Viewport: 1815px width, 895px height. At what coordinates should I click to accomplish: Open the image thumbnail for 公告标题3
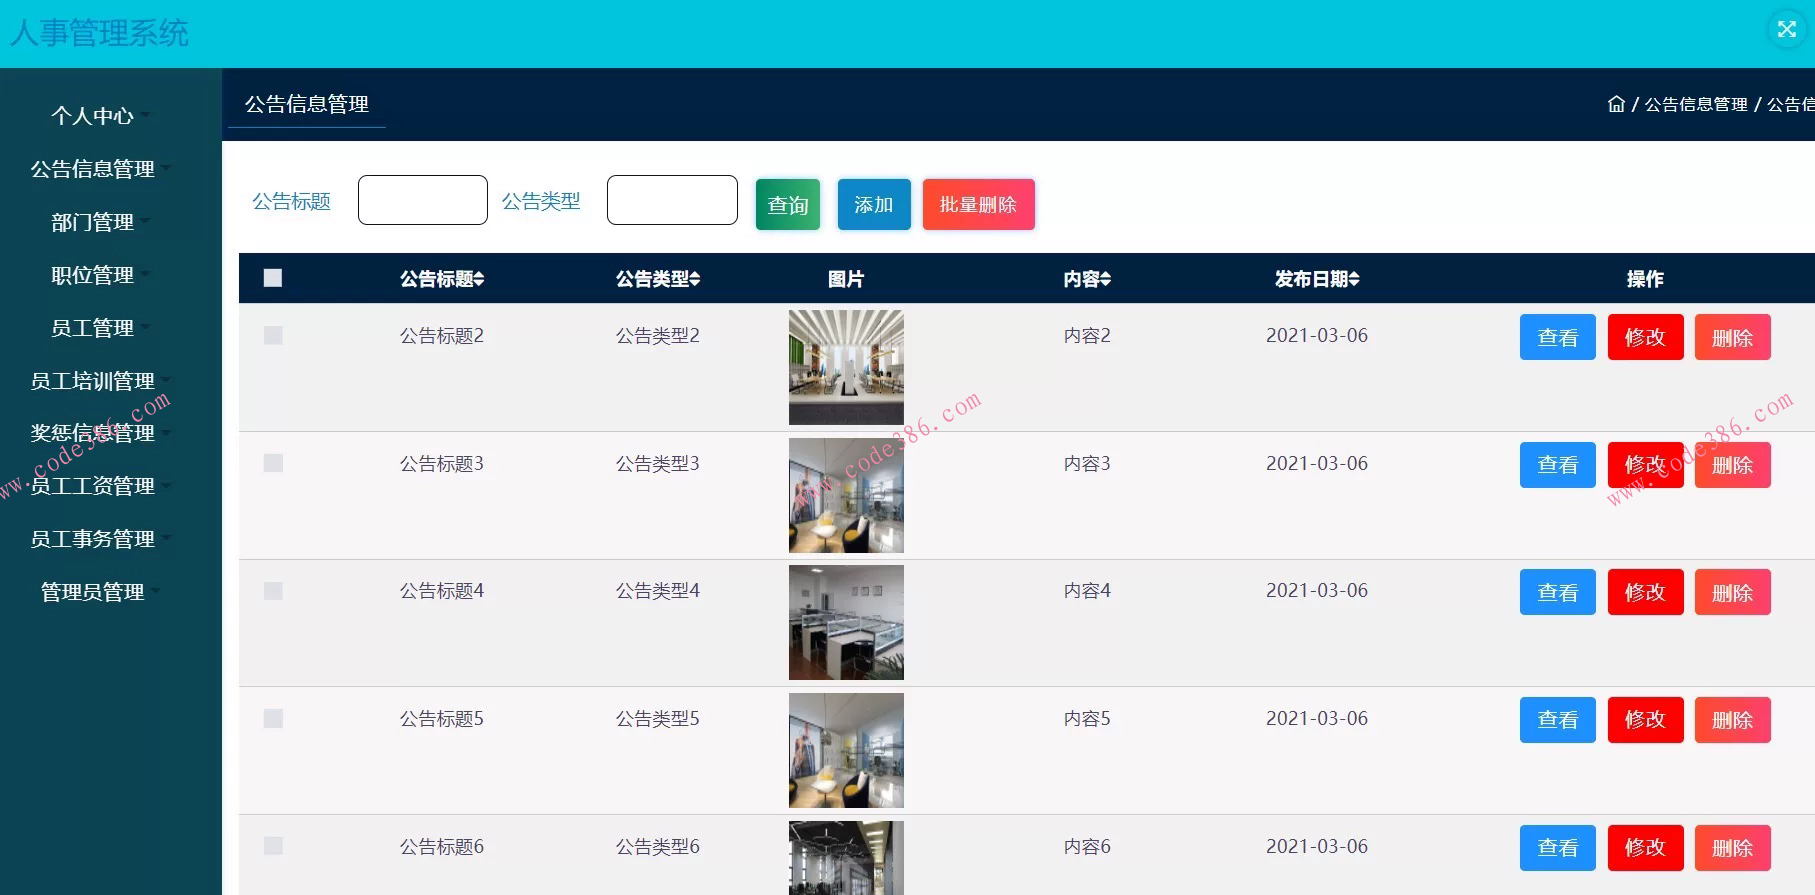tap(846, 495)
